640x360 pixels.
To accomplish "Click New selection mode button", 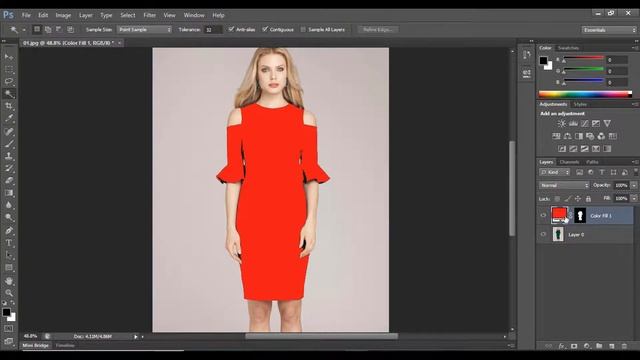I will (x=37, y=29).
